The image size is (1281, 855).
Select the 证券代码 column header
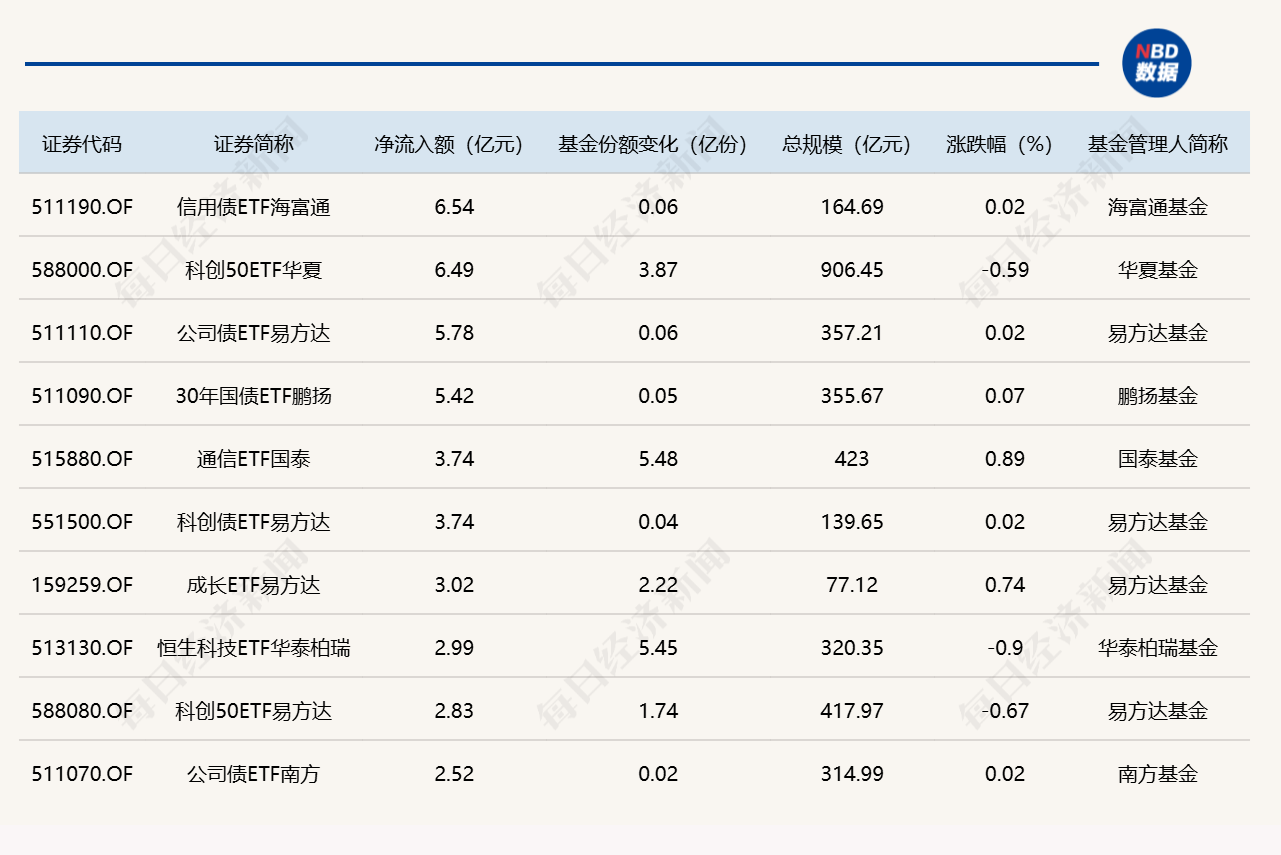(x=82, y=144)
